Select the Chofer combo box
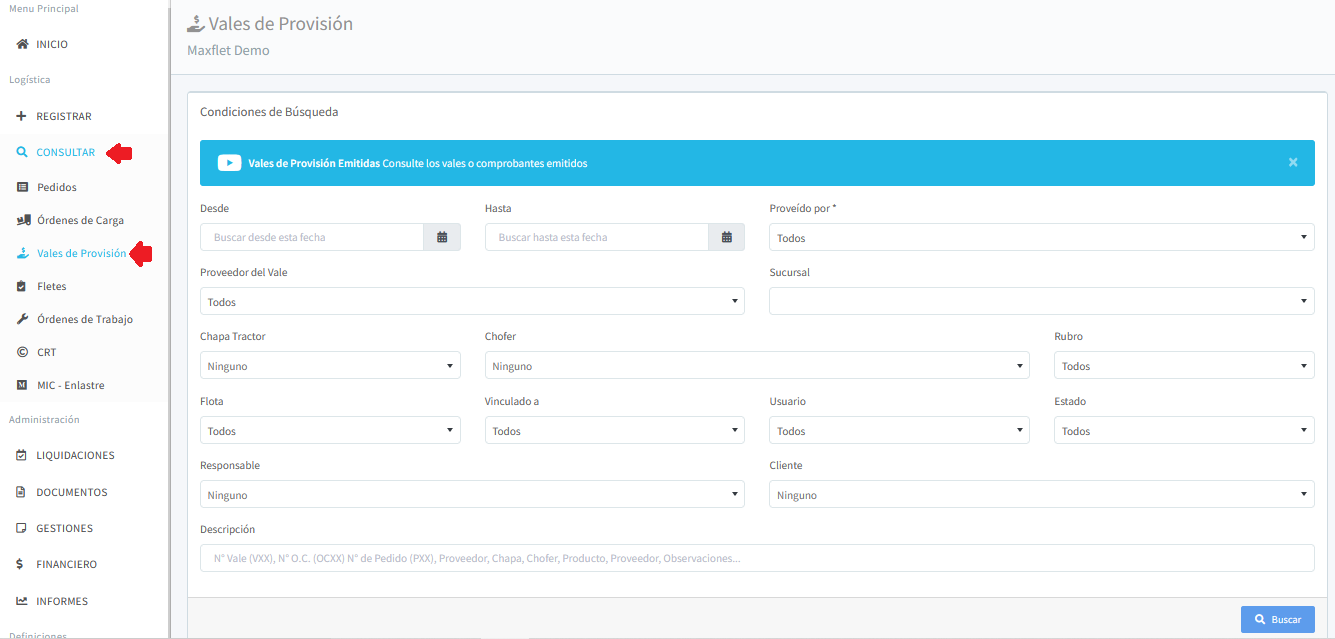Viewport: 1335px width, 639px height. [756, 366]
